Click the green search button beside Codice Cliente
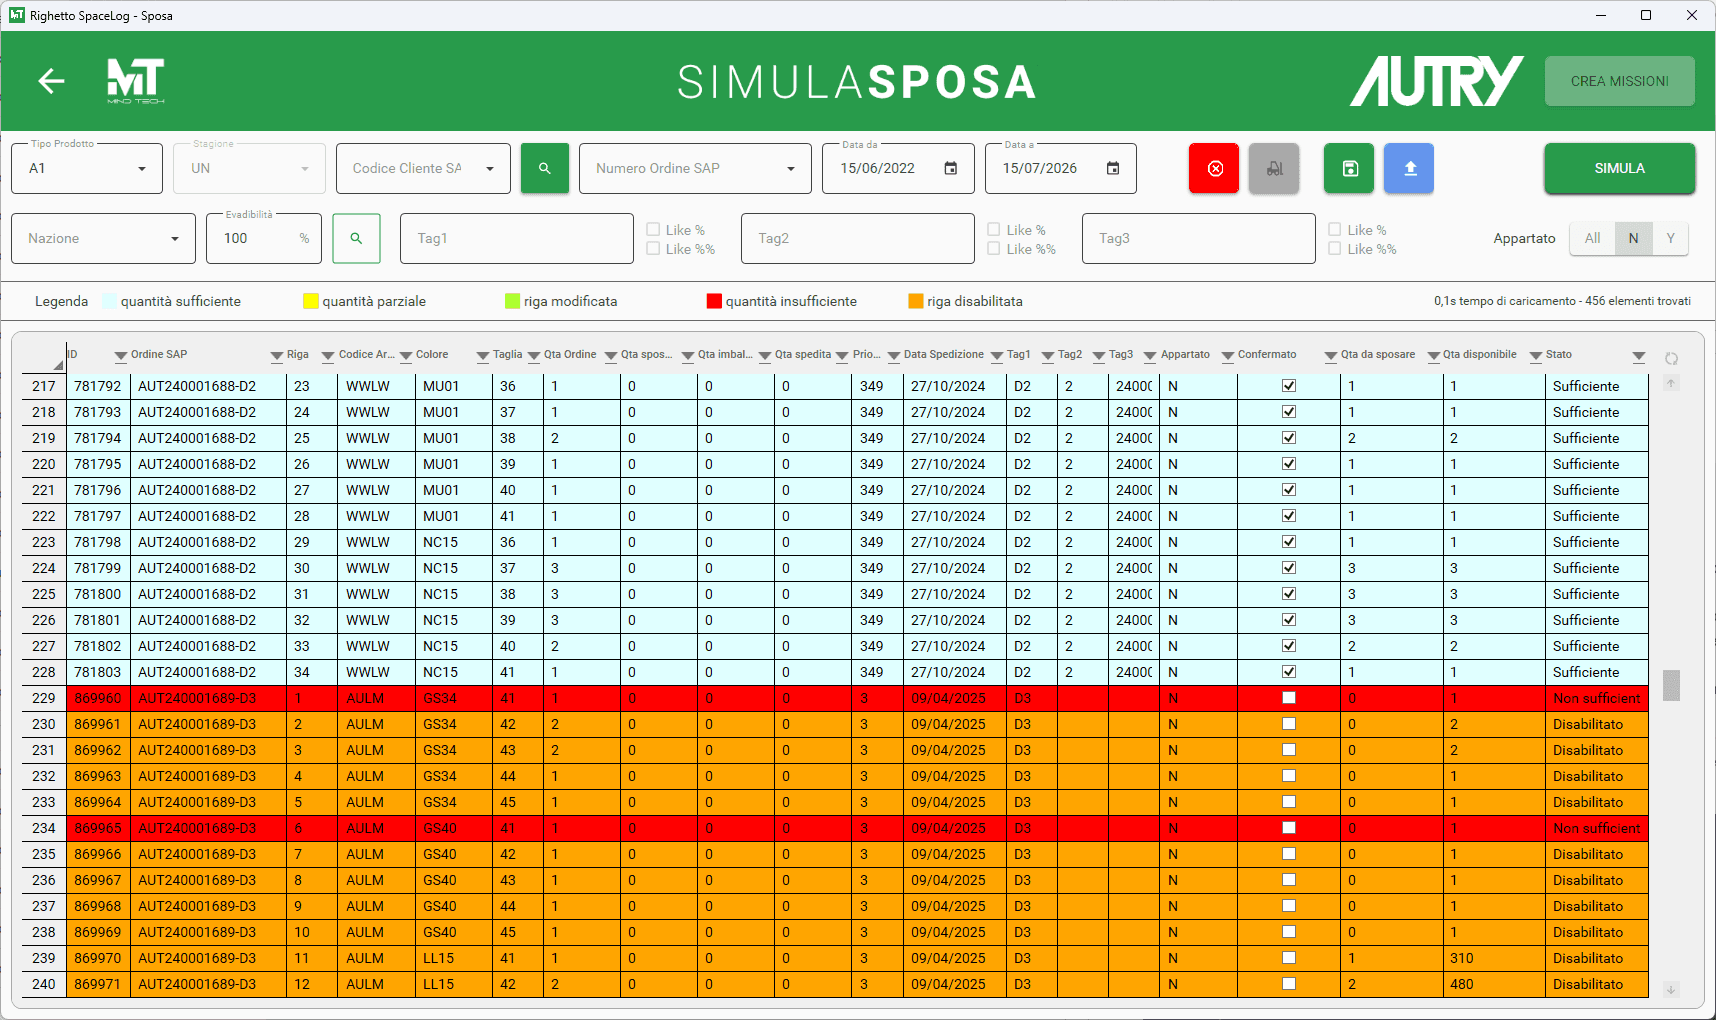Image resolution: width=1716 pixels, height=1020 pixels. click(545, 168)
